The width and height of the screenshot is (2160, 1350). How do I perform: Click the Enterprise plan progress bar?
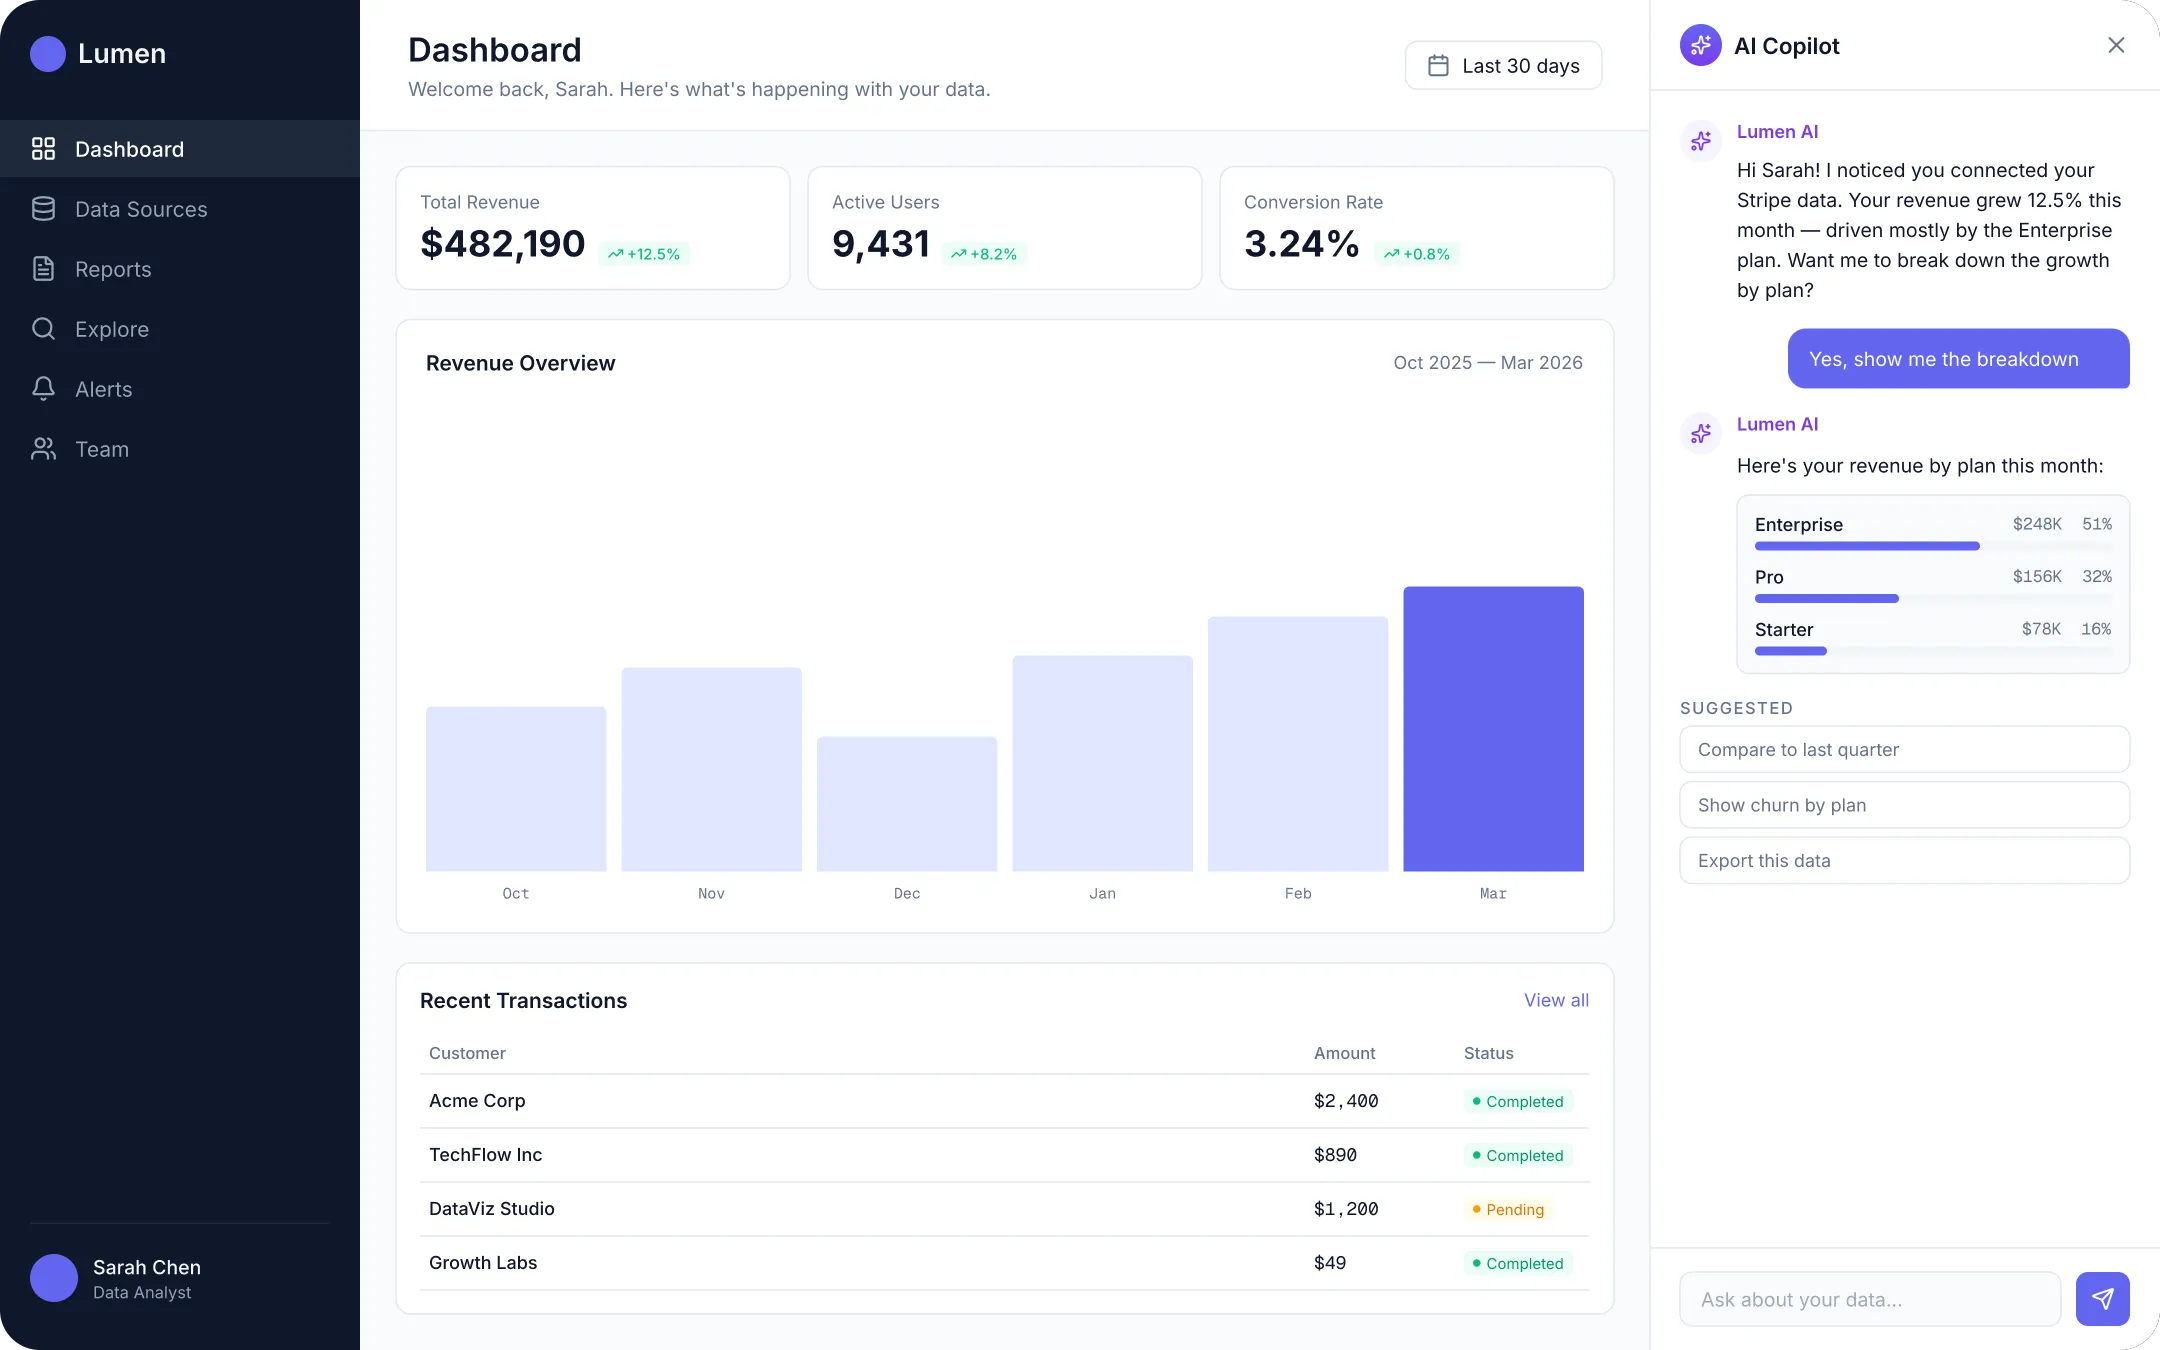[1933, 546]
